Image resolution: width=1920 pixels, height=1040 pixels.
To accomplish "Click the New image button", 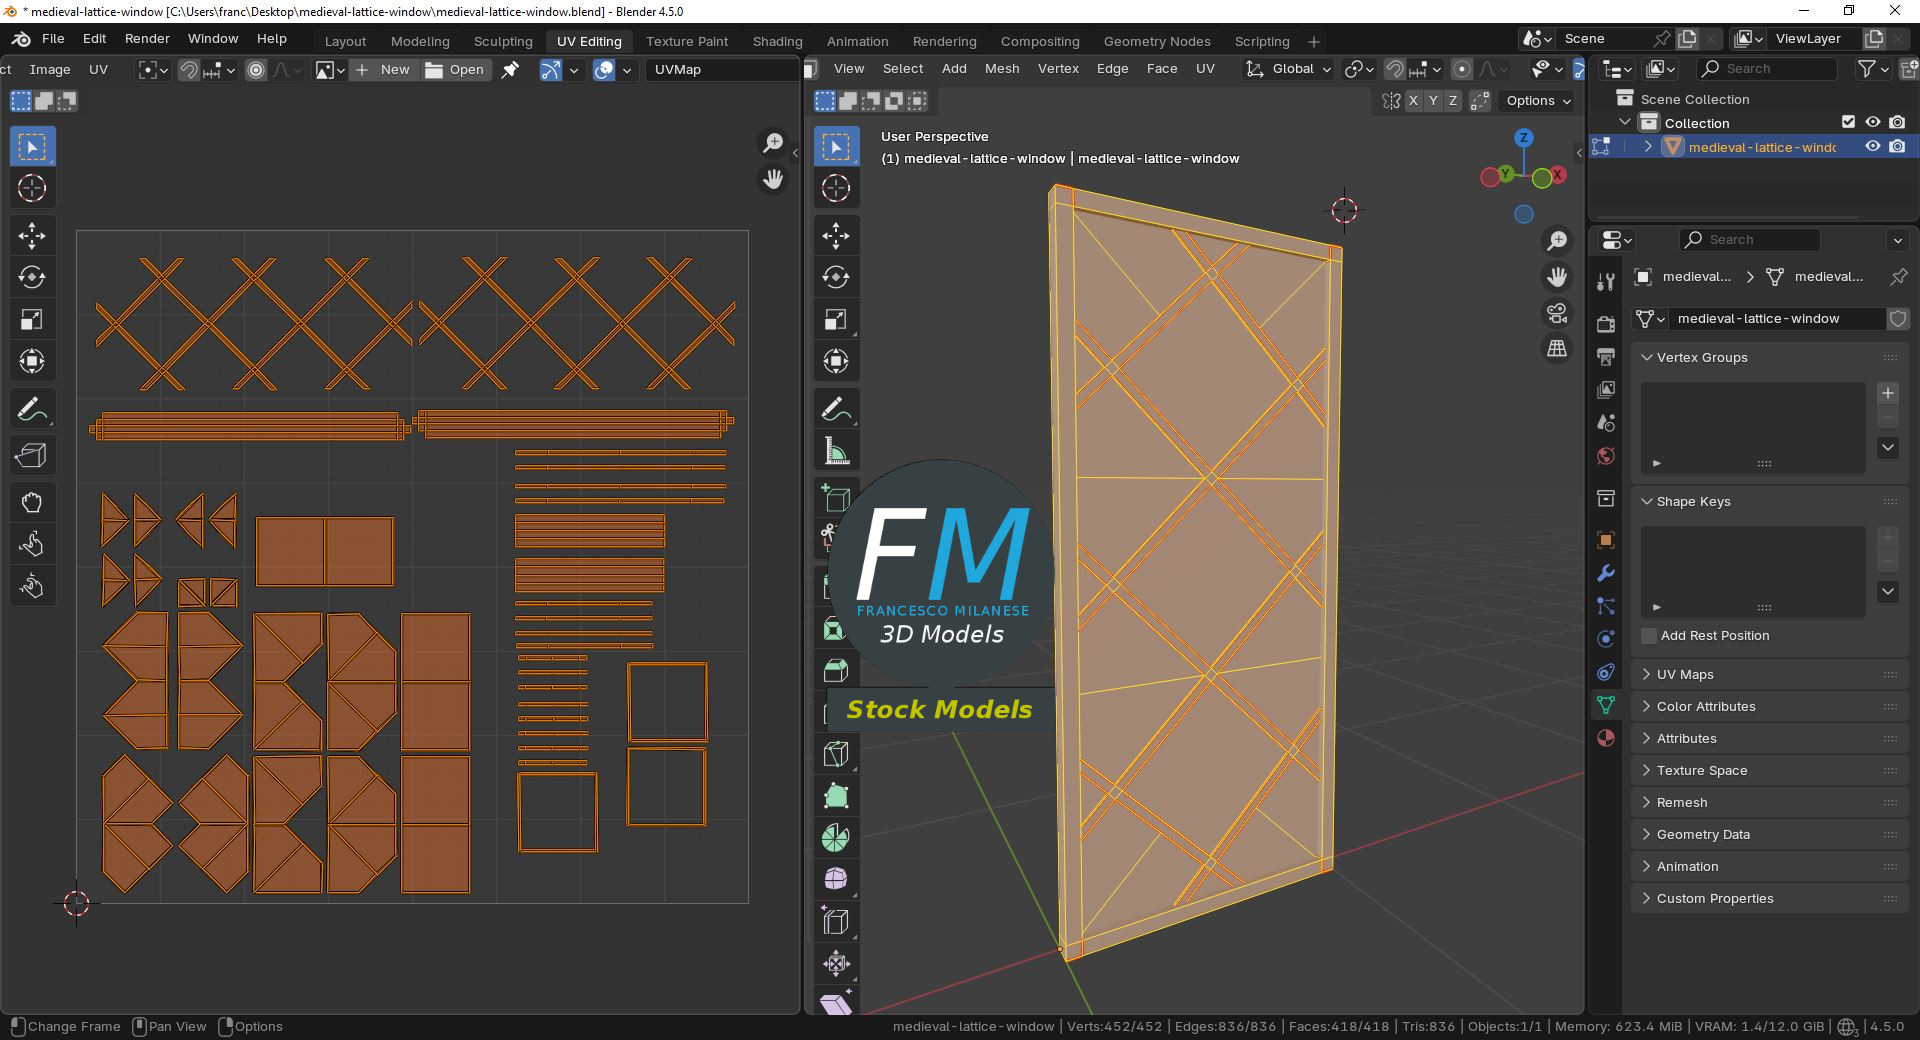I will 384,70.
